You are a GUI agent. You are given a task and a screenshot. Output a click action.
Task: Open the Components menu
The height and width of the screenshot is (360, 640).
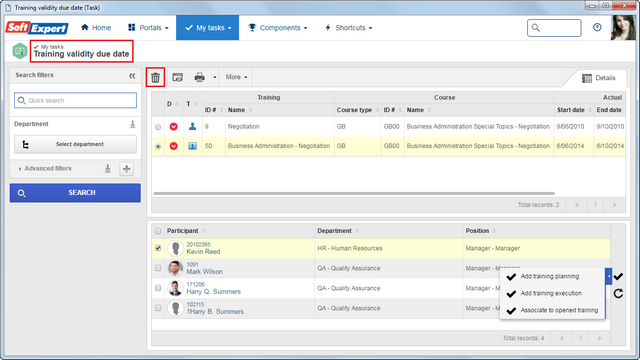(278, 28)
